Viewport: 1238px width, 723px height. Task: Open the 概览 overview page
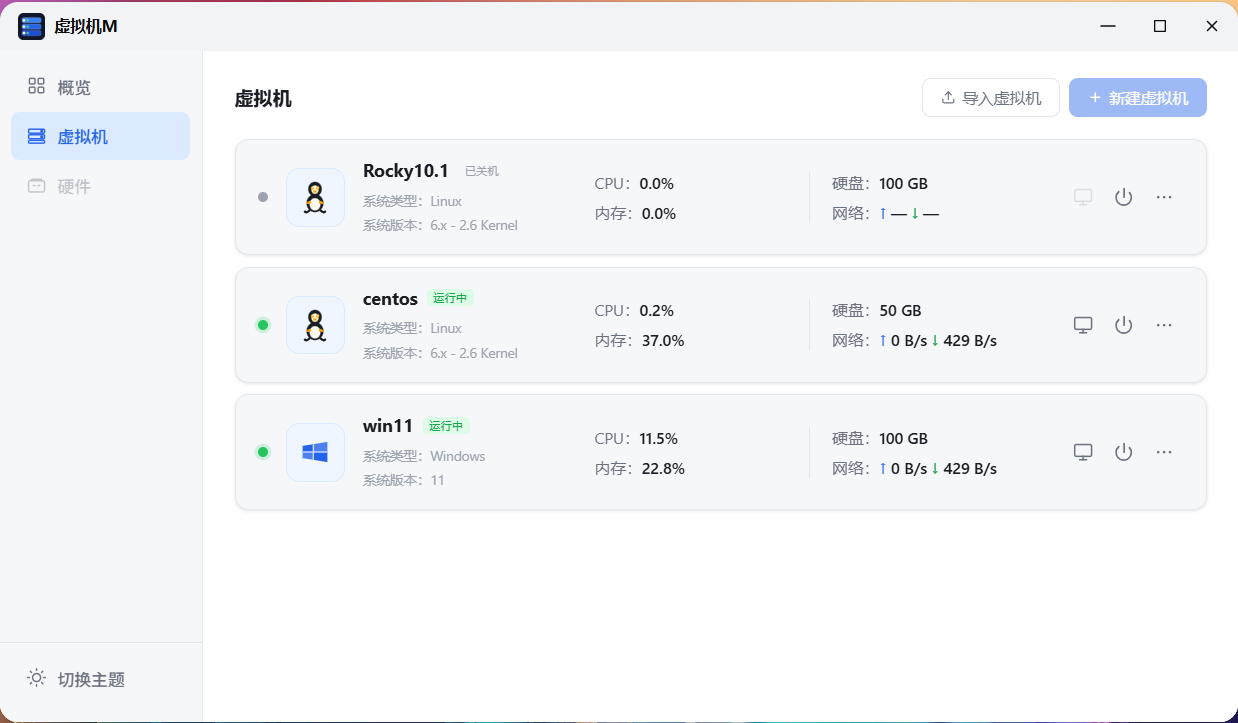100,87
